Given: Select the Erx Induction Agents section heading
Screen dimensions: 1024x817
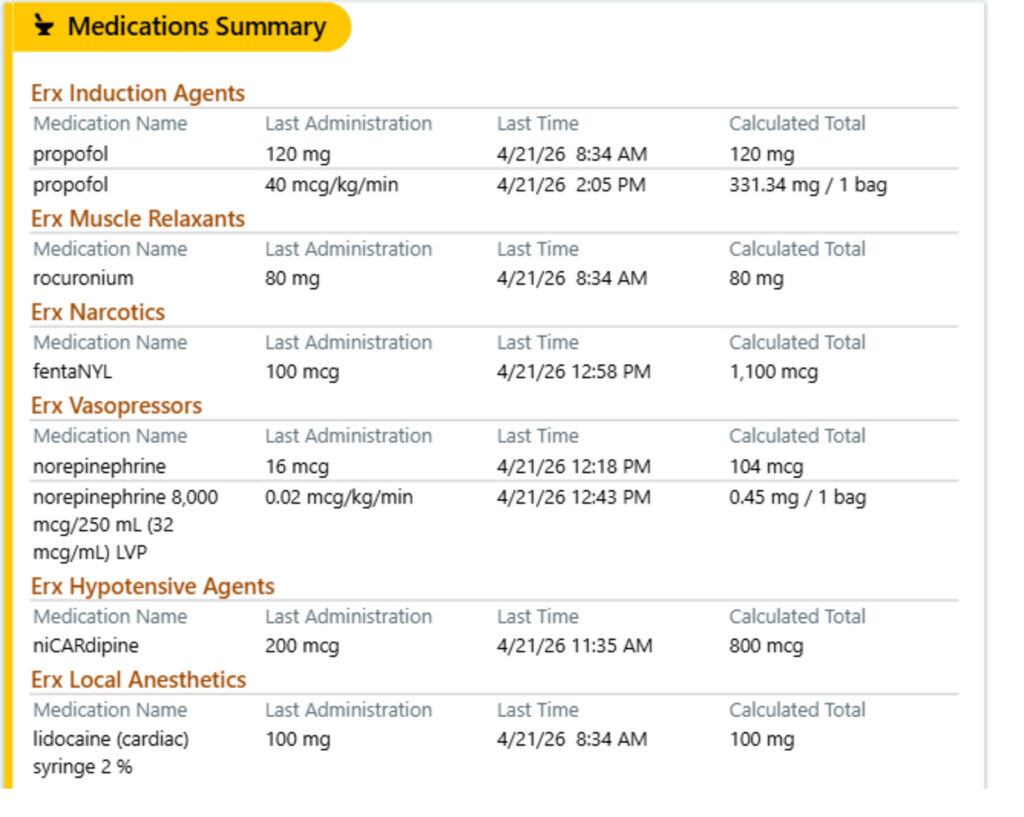Looking at the screenshot, I should pyautogui.click(x=138, y=93).
